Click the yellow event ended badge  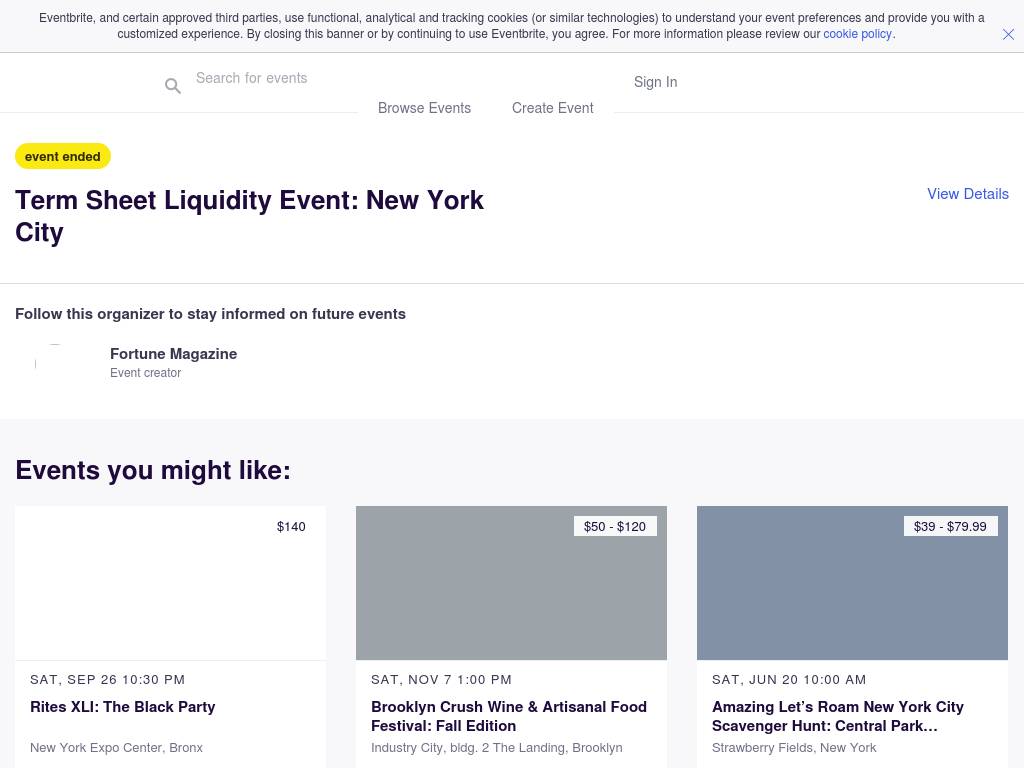pyautogui.click(x=63, y=157)
